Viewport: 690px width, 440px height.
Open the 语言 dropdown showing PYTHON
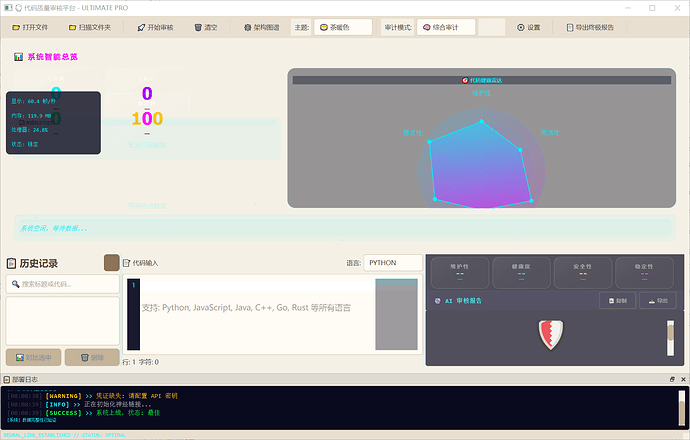393,263
